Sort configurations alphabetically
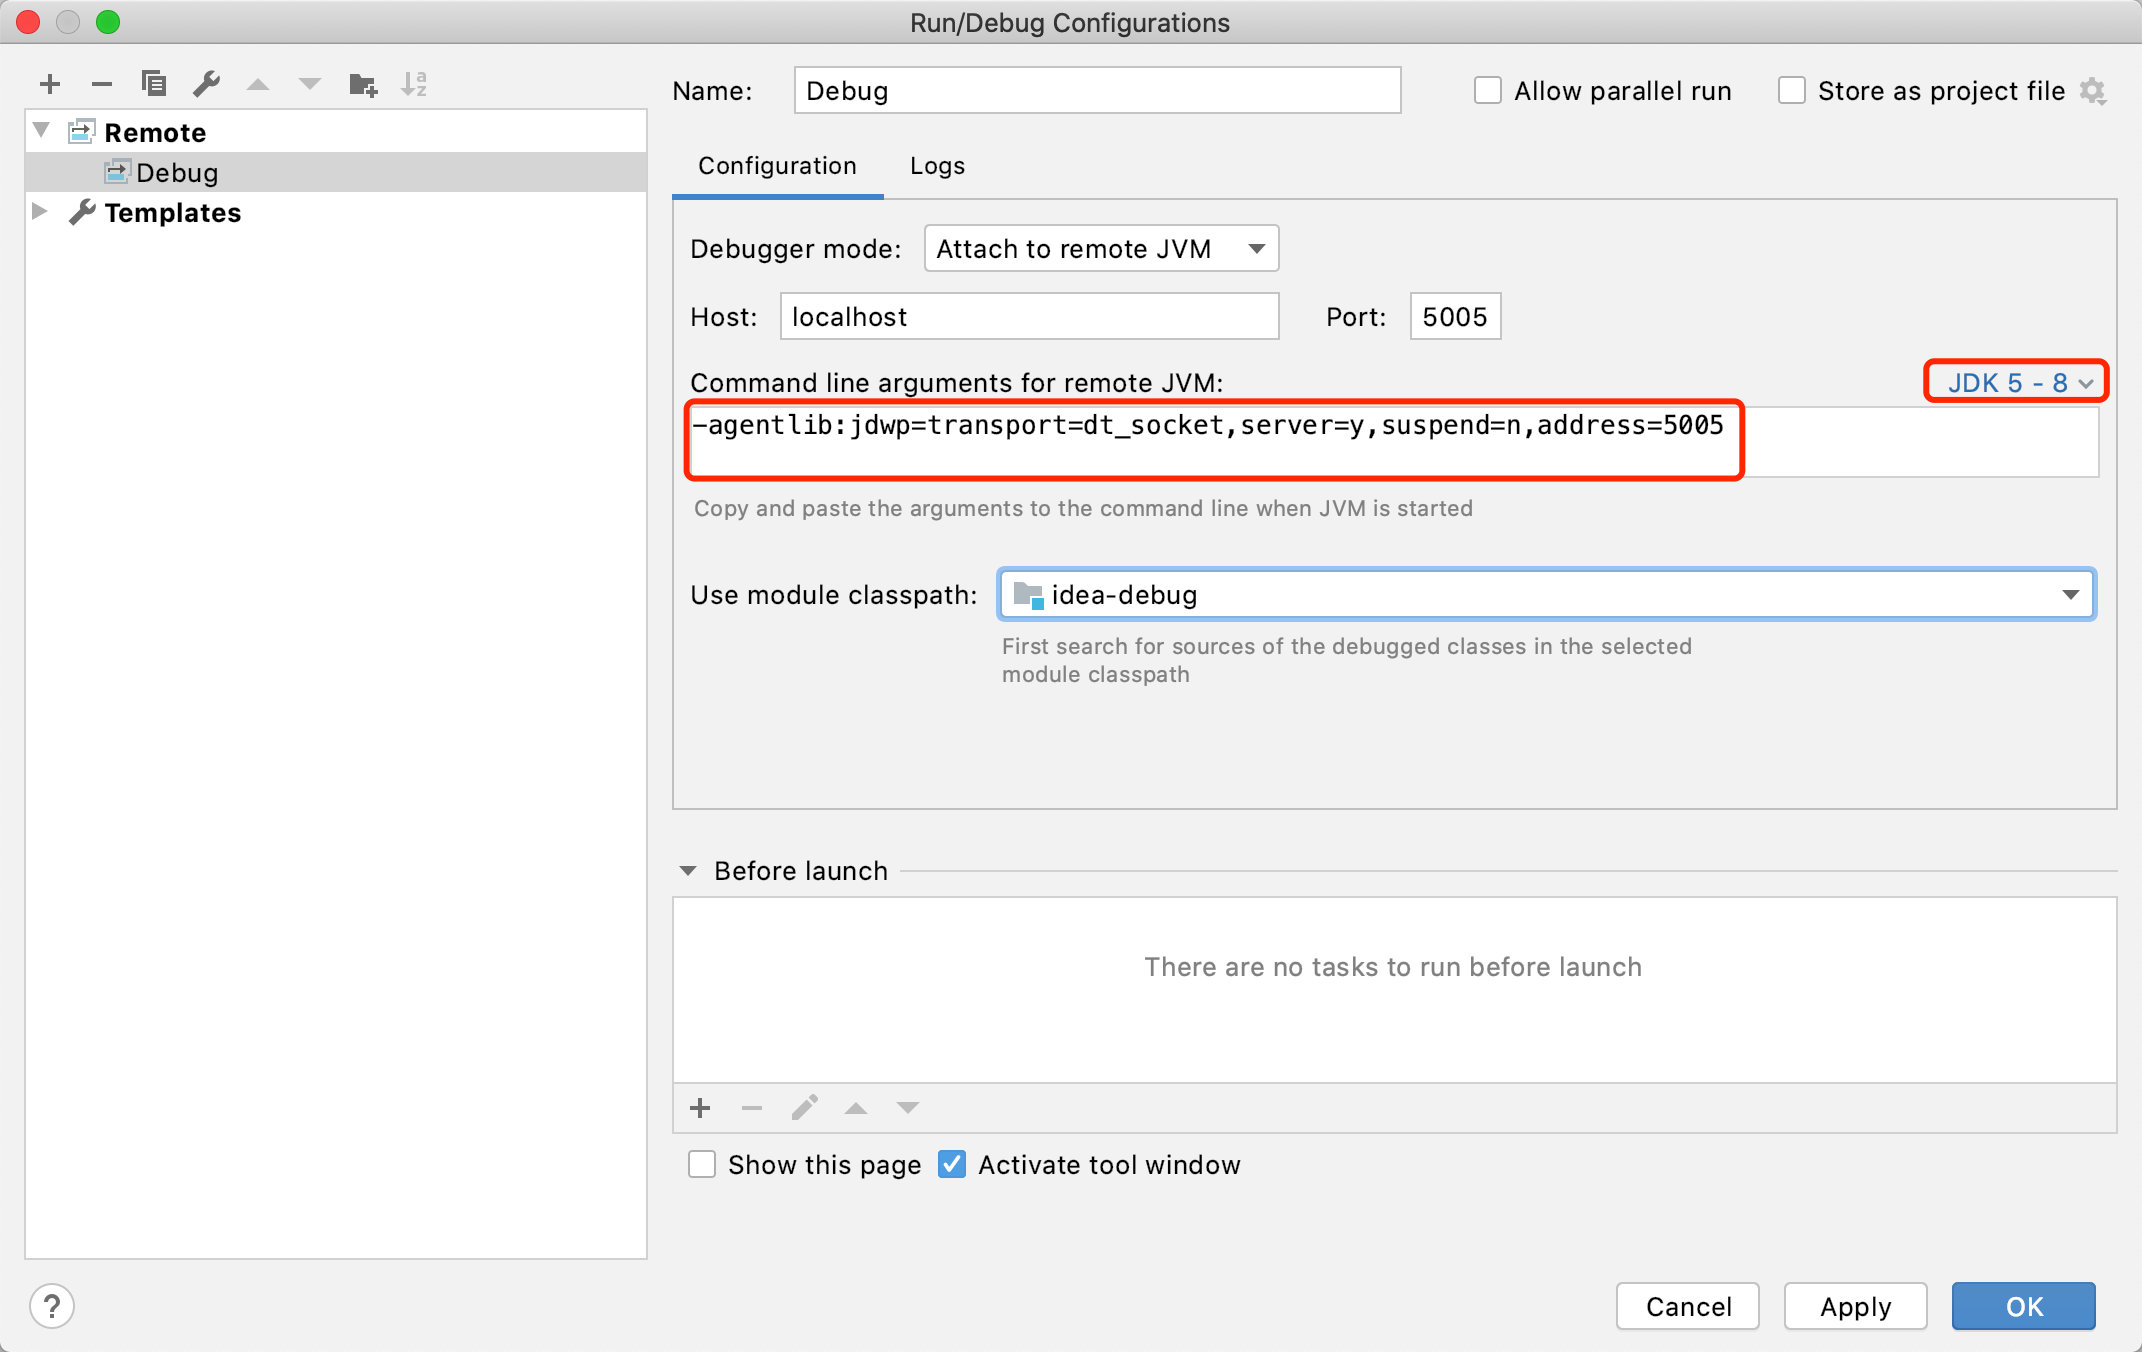This screenshot has width=2142, height=1352. tap(414, 84)
